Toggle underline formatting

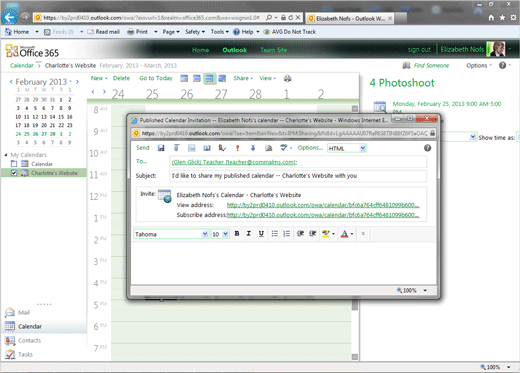(x=261, y=234)
